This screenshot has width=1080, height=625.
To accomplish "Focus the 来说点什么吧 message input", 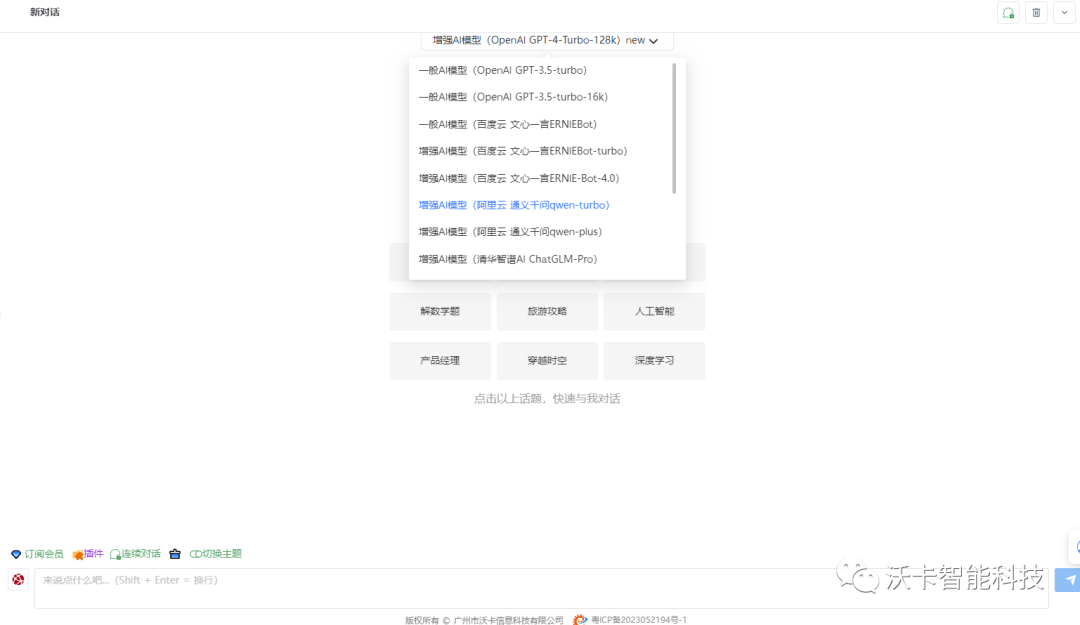I will click(x=541, y=588).
